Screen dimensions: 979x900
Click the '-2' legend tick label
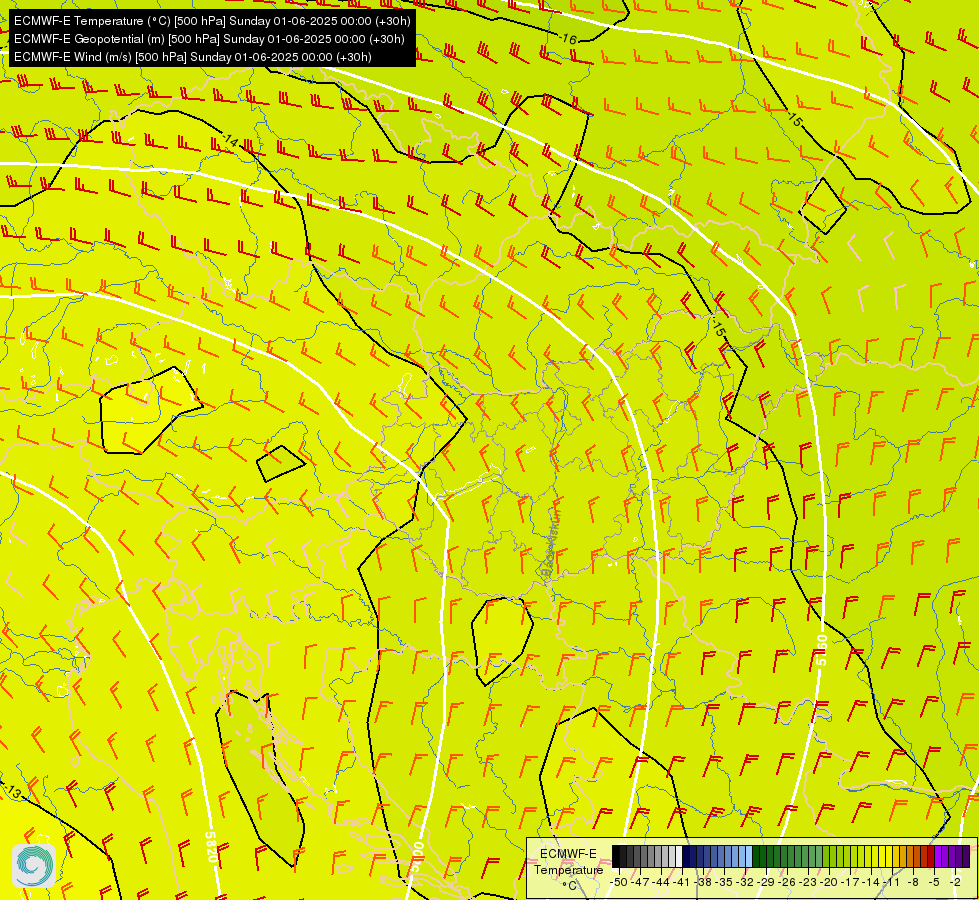pyautogui.click(x=955, y=883)
